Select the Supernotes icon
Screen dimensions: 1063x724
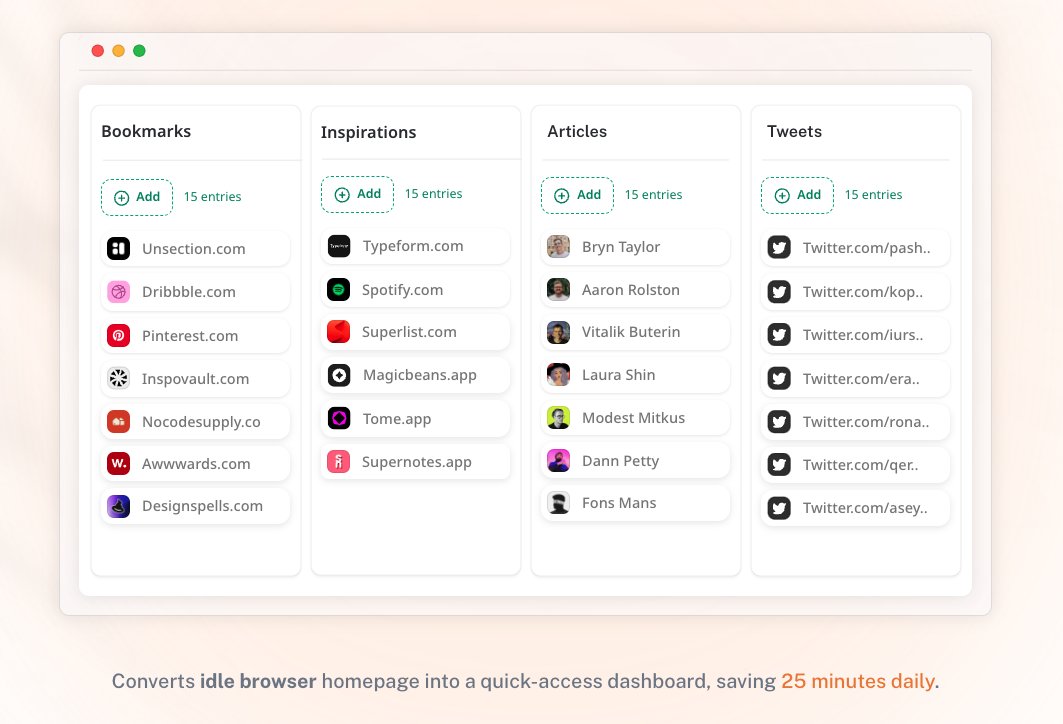(339, 461)
